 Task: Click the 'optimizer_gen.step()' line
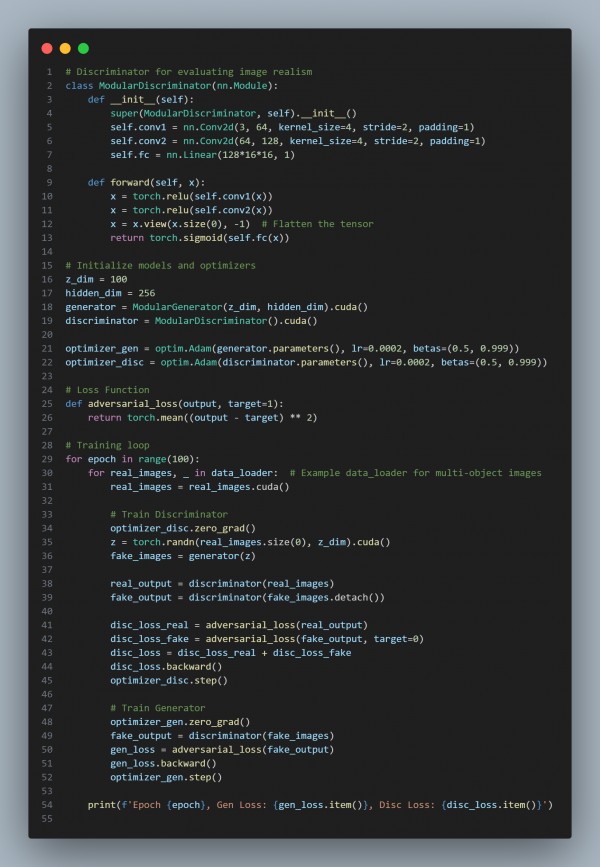coord(166,777)
